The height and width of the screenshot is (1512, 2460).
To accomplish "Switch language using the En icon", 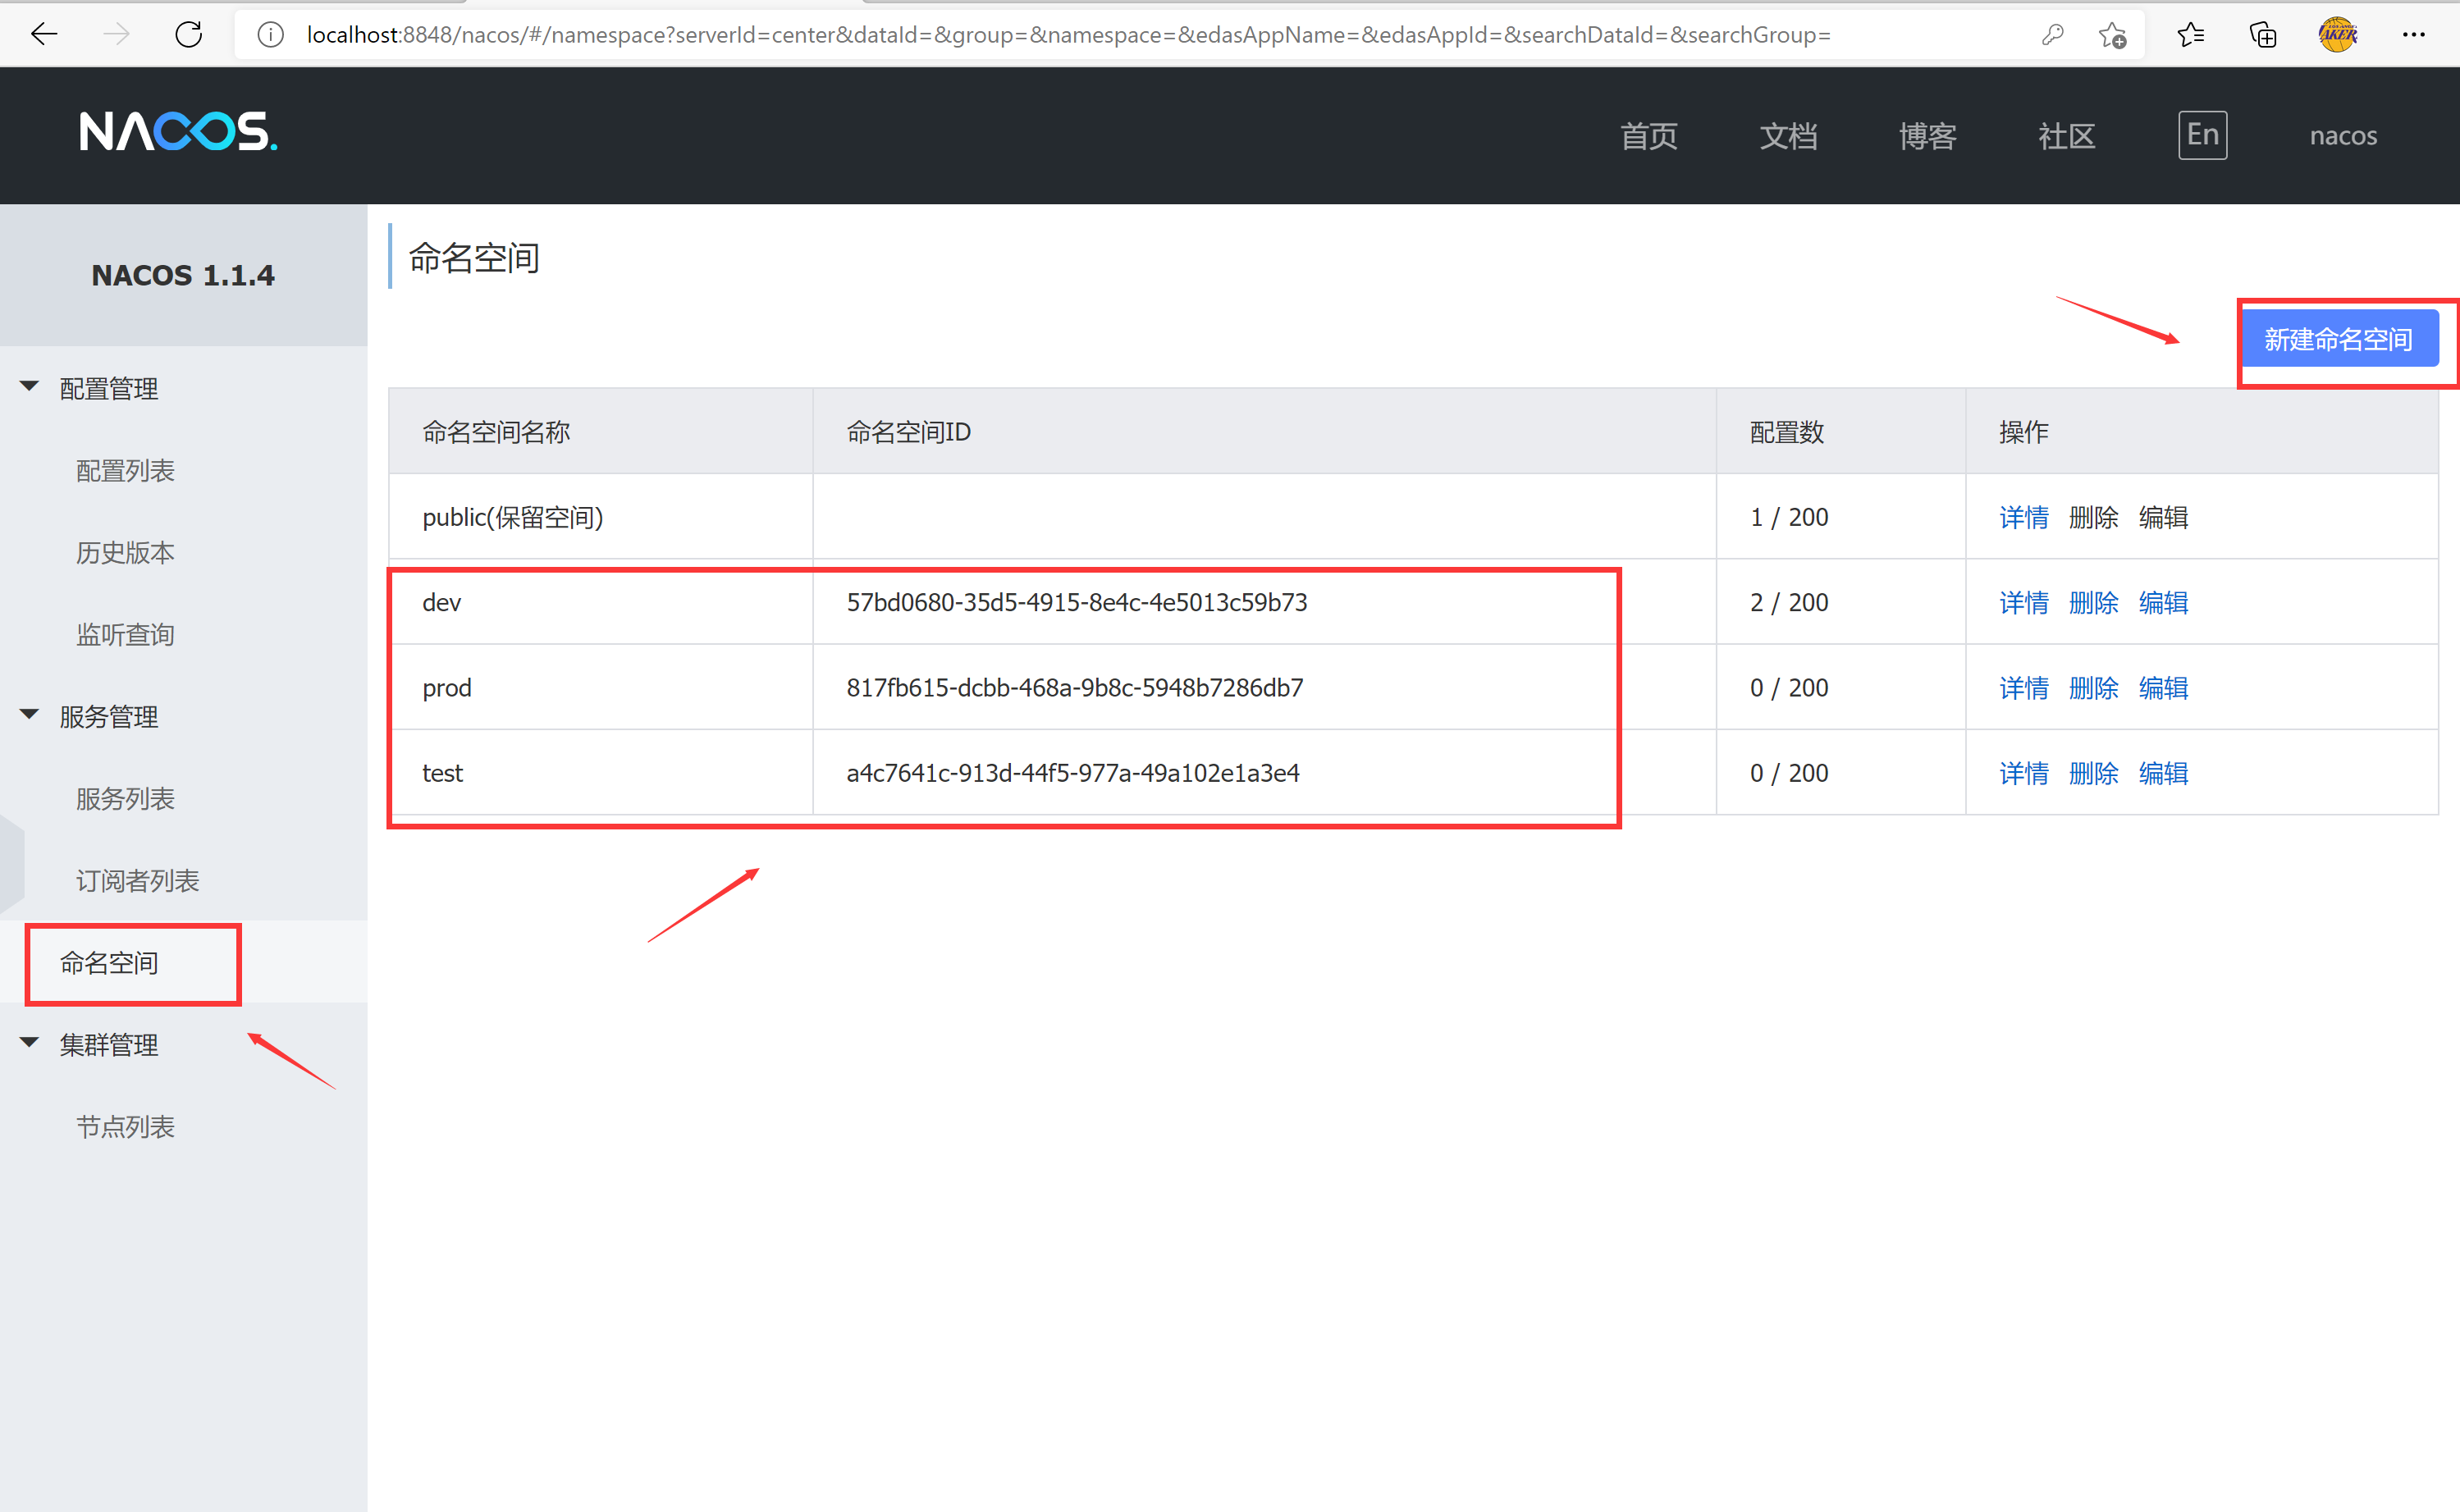I will coord(2202,134).
